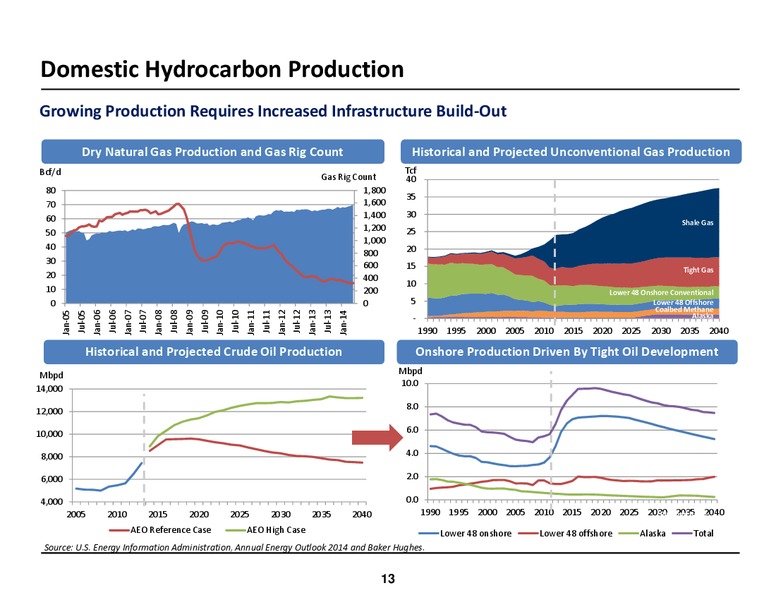Click the 'Shale Gas' area label

point(697,223)
